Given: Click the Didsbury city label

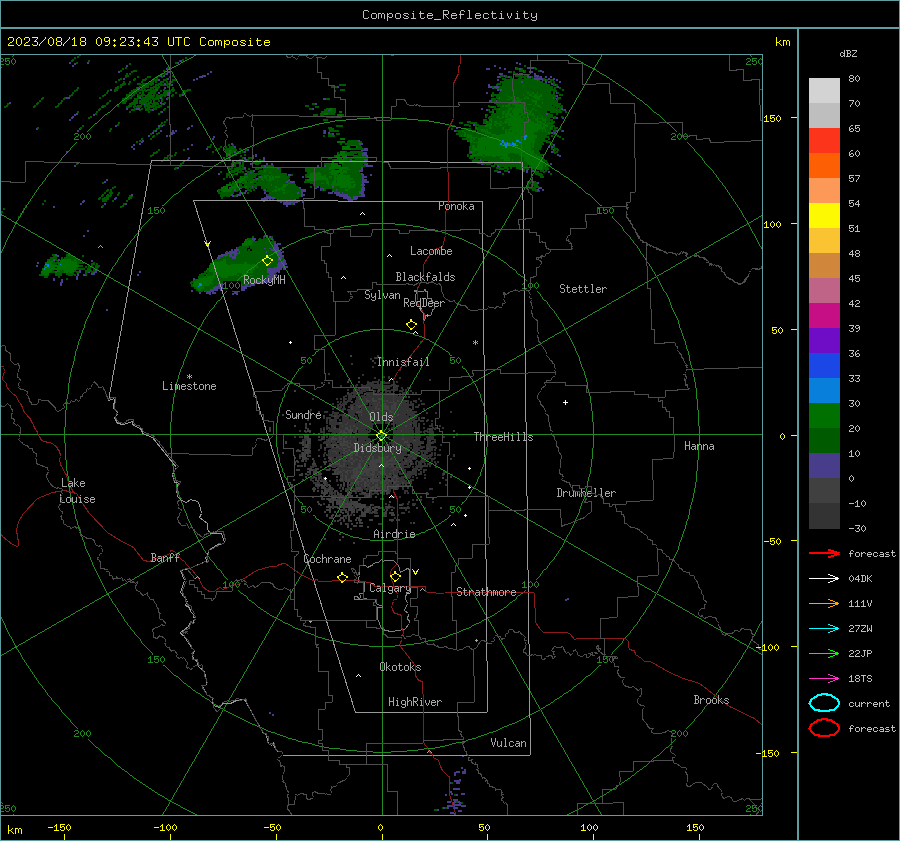Looking at the screenshot, I should click(377, 448).
